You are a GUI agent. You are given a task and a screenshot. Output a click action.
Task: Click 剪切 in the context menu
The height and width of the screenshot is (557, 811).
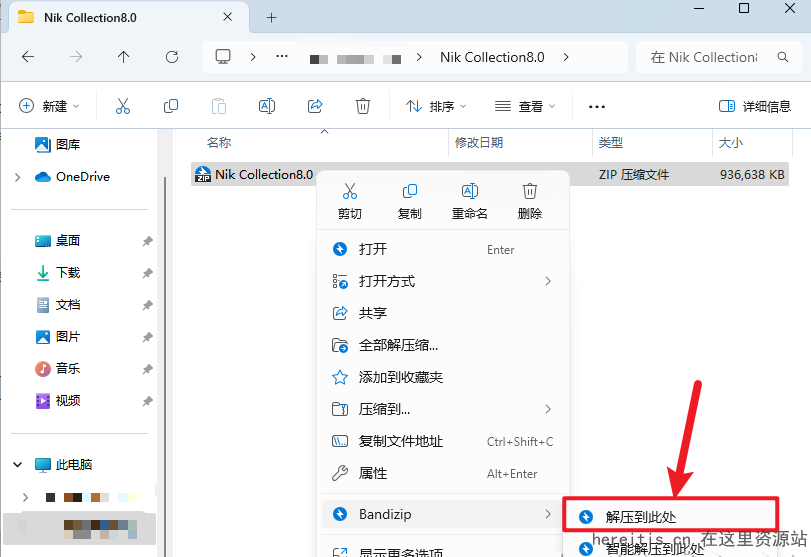point(350,201)
